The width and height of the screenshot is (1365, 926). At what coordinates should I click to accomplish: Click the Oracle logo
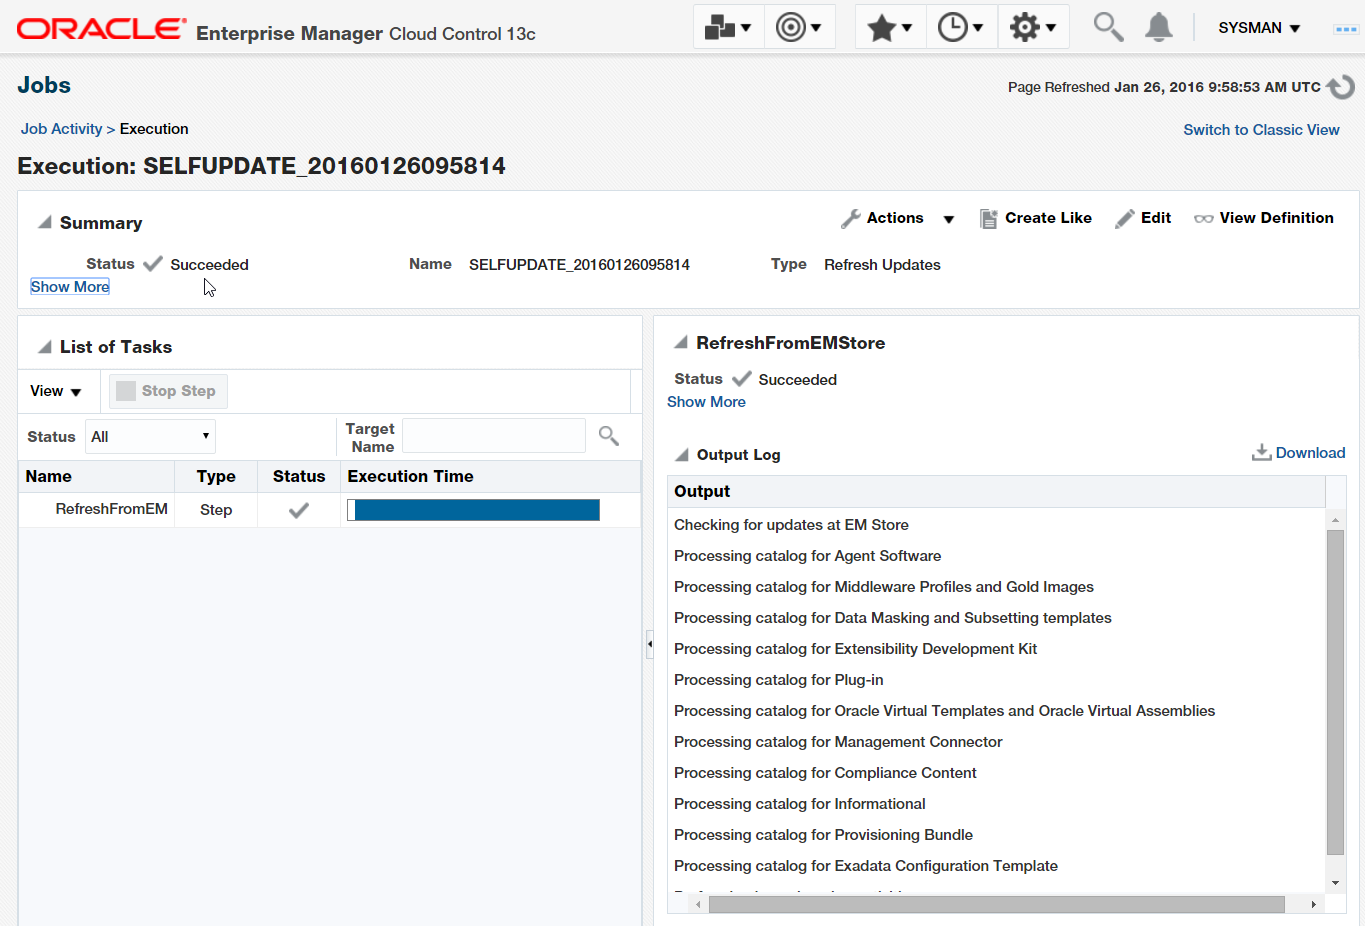pyautogui.click(x=101, y=29)
